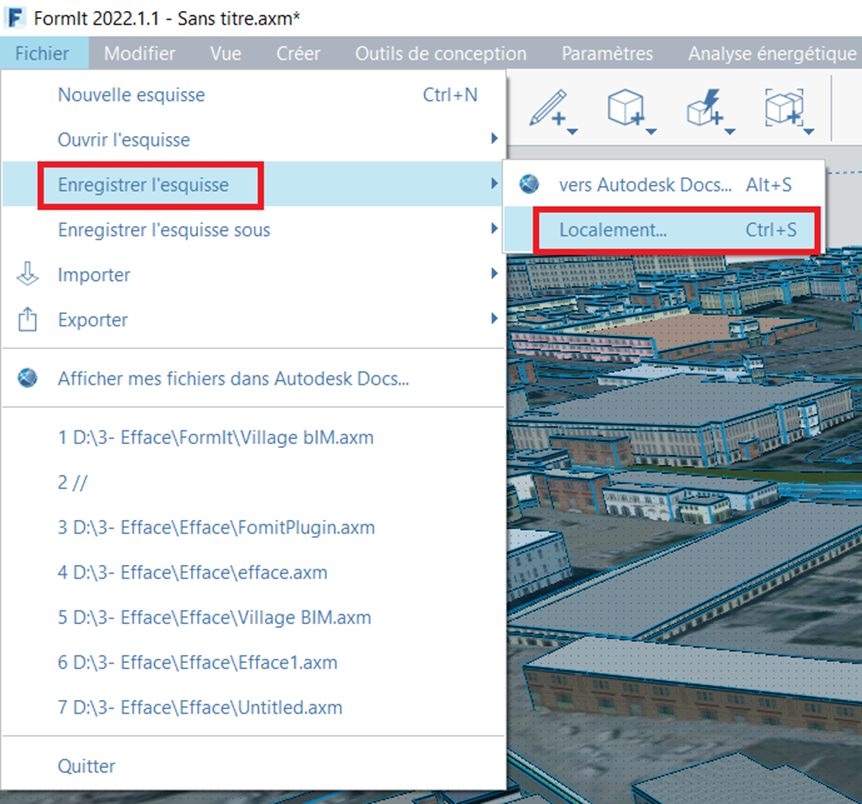862x804 pixels.
Task: Click the Importer arrow icon
Action: (28, 274)
